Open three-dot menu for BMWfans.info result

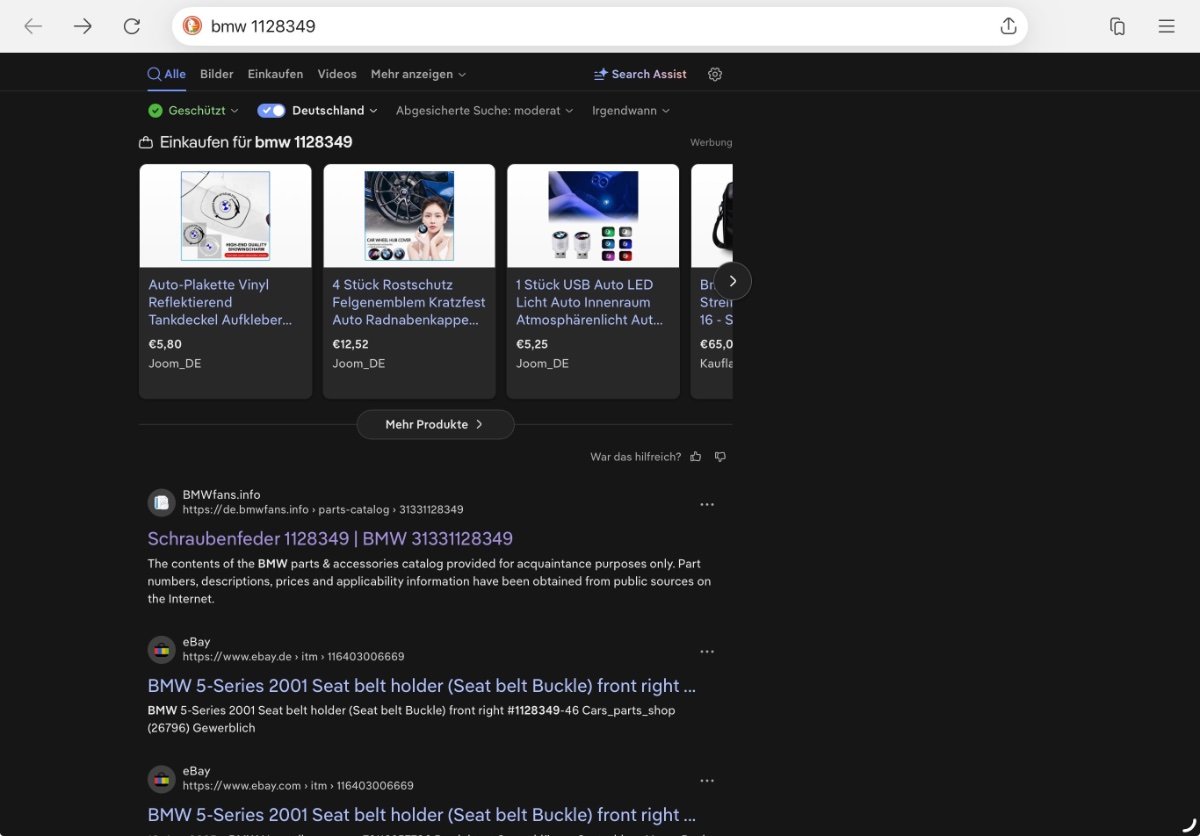pyautogui.click(x=707, y=505)
